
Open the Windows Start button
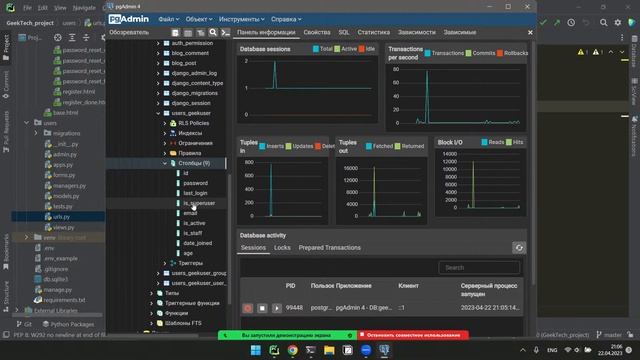click(x=256, y=350)
